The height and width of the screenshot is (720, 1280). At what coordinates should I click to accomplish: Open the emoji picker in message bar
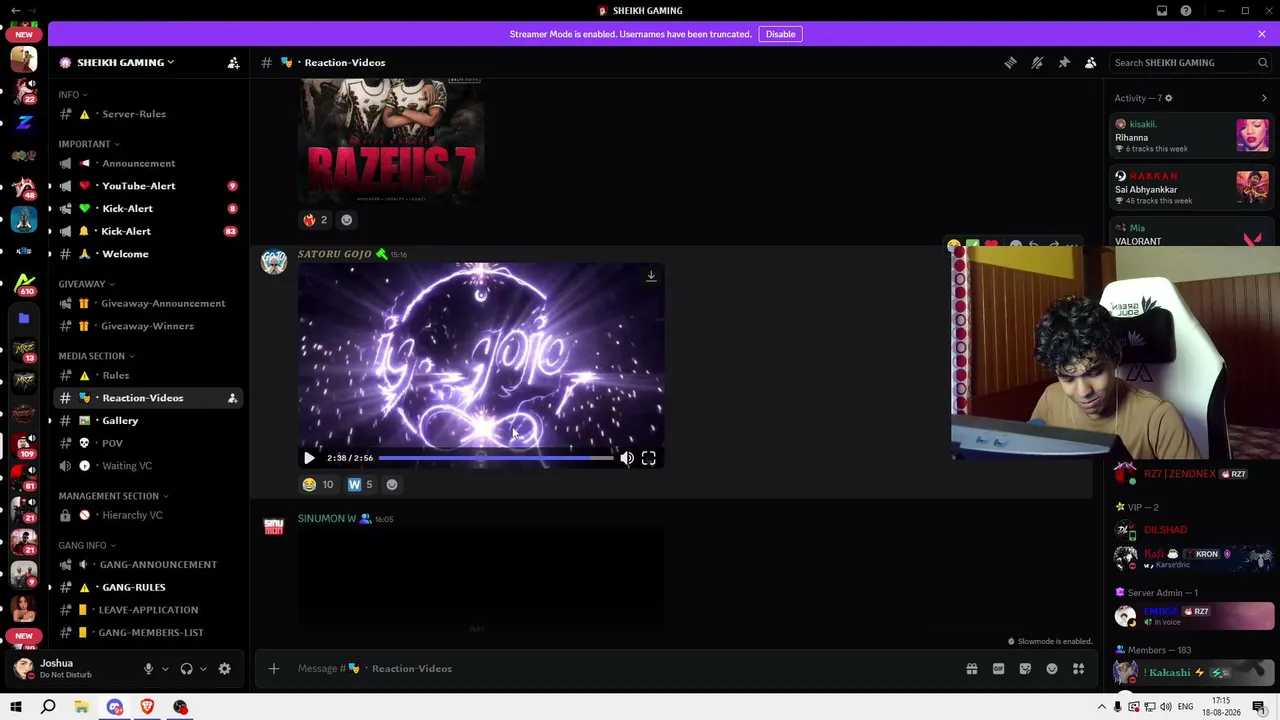(x=1052, y=669)
